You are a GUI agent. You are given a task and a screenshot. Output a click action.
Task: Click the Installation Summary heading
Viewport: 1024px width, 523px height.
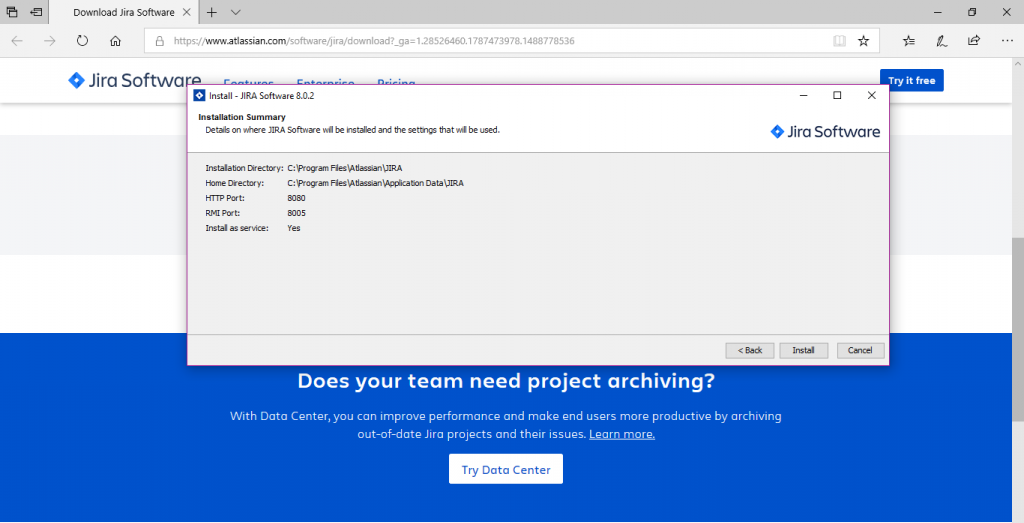[242, 117]
